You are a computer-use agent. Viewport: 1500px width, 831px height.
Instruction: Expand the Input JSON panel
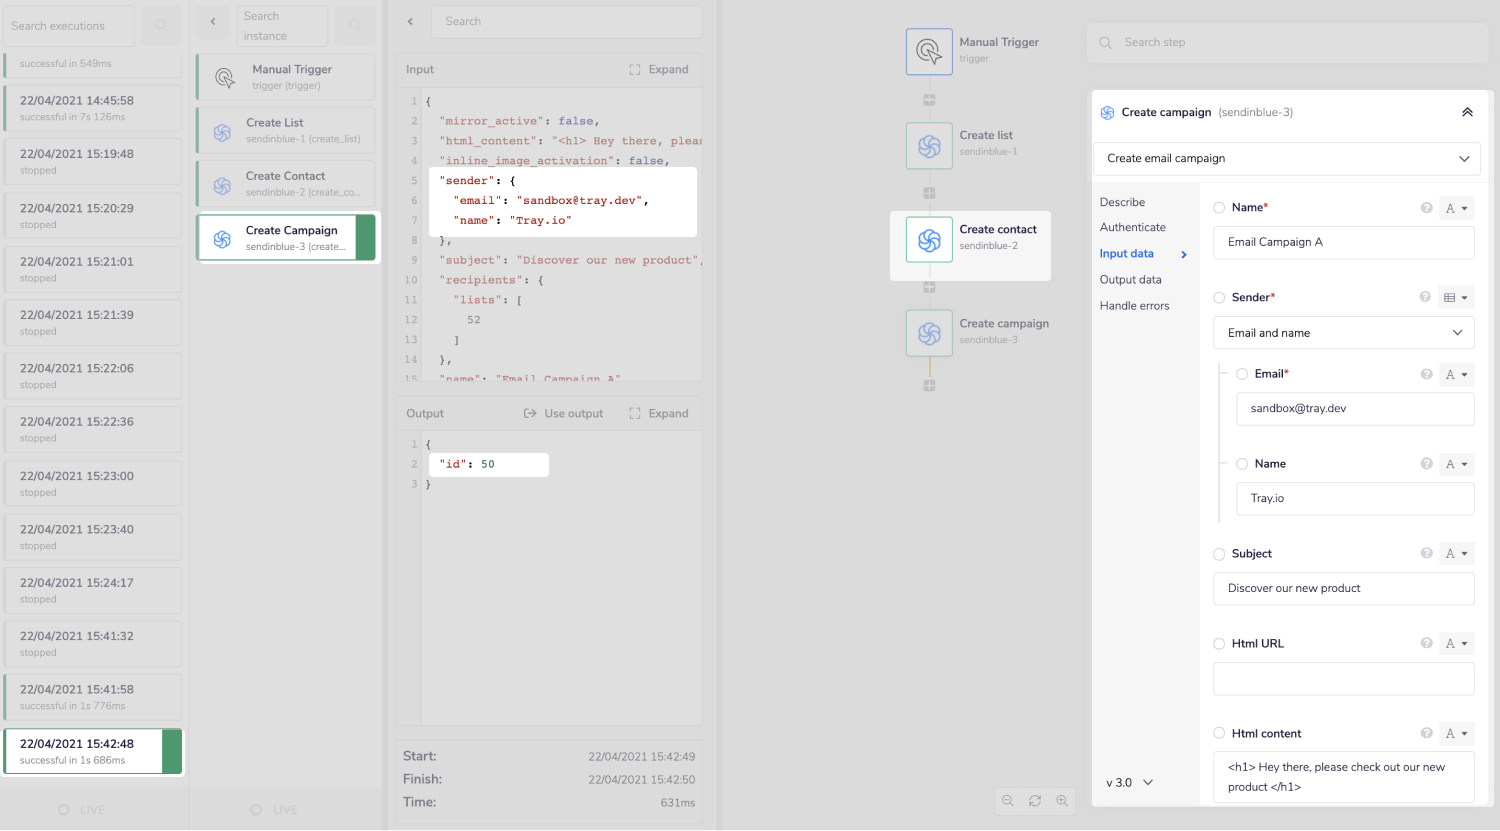(659, 70)
